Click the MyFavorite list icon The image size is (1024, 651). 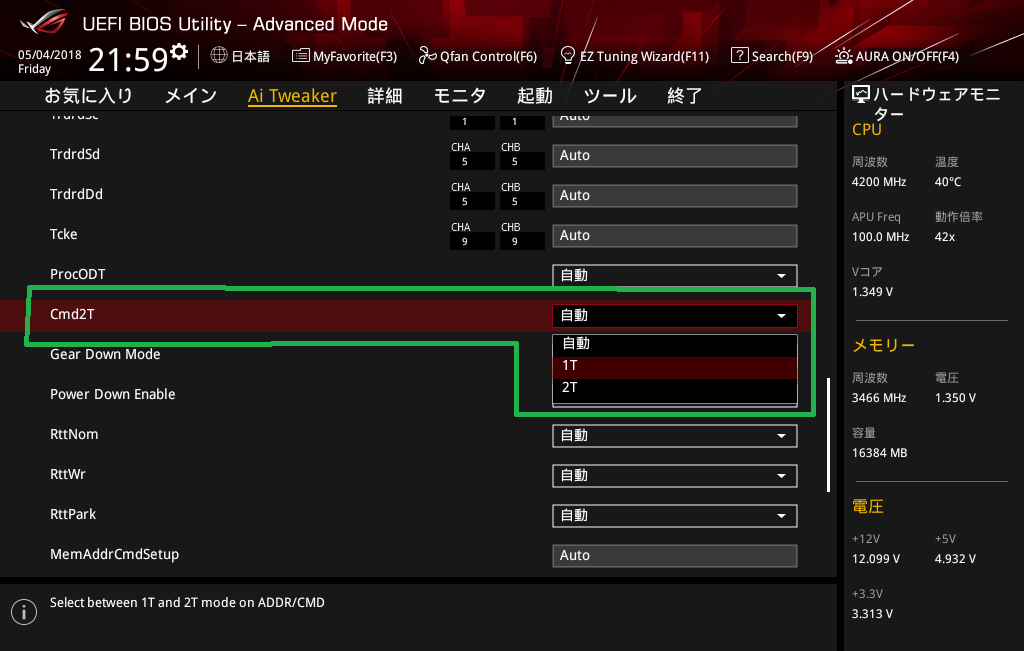click(300, 56)
